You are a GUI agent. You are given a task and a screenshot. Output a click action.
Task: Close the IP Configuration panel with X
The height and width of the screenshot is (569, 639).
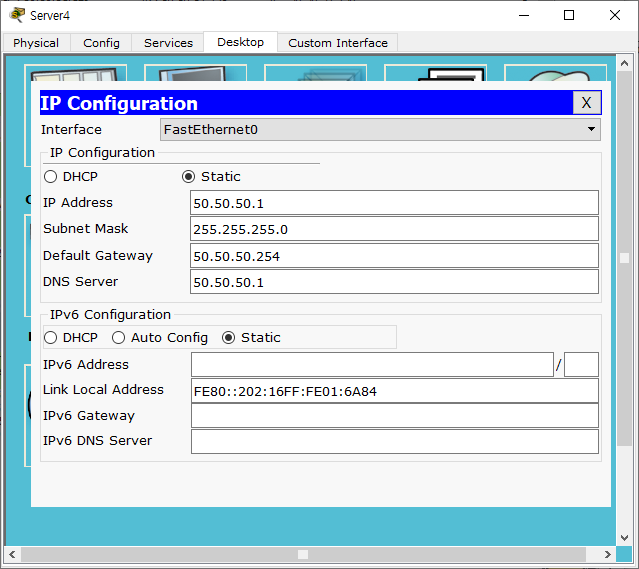586,103
